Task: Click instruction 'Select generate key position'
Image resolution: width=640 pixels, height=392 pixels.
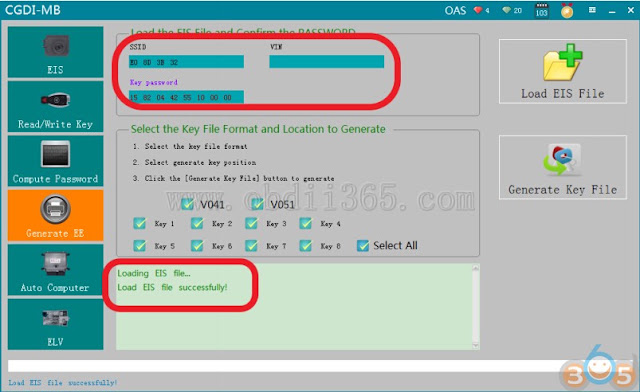Action: click(x=200, y=163)
